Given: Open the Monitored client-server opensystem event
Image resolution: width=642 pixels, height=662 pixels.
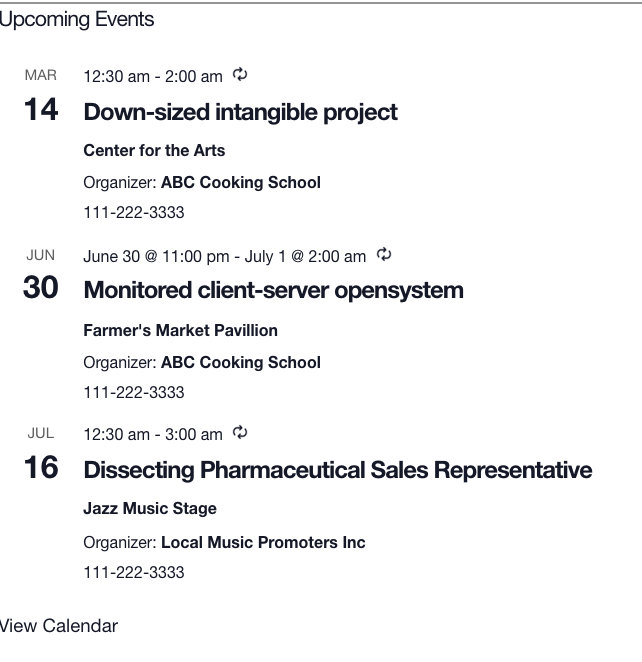Looking at the screenshot, I should (273, 290).
